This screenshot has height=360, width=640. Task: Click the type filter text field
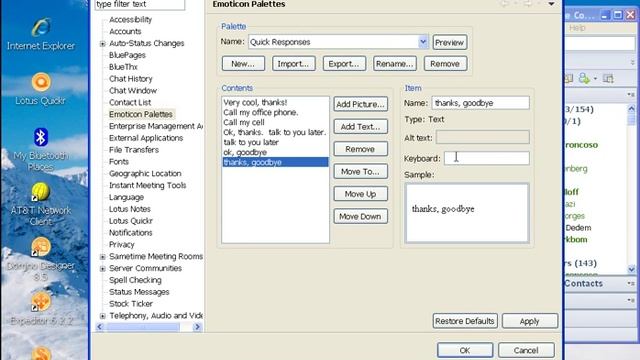pyautogui.click(x=140, y=4)
